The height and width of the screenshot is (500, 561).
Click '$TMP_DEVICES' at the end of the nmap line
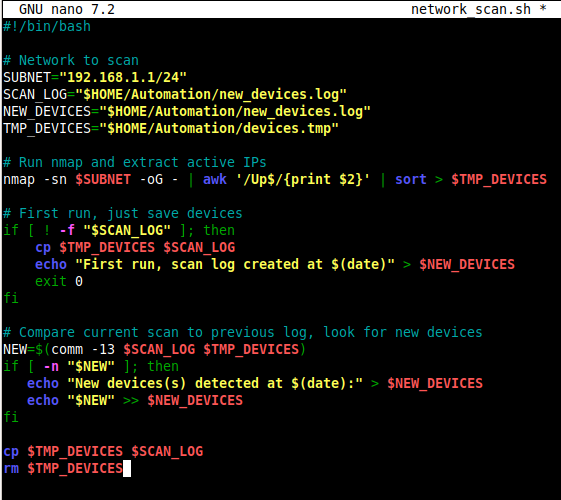pyautogui.click(x=499, y=179)
